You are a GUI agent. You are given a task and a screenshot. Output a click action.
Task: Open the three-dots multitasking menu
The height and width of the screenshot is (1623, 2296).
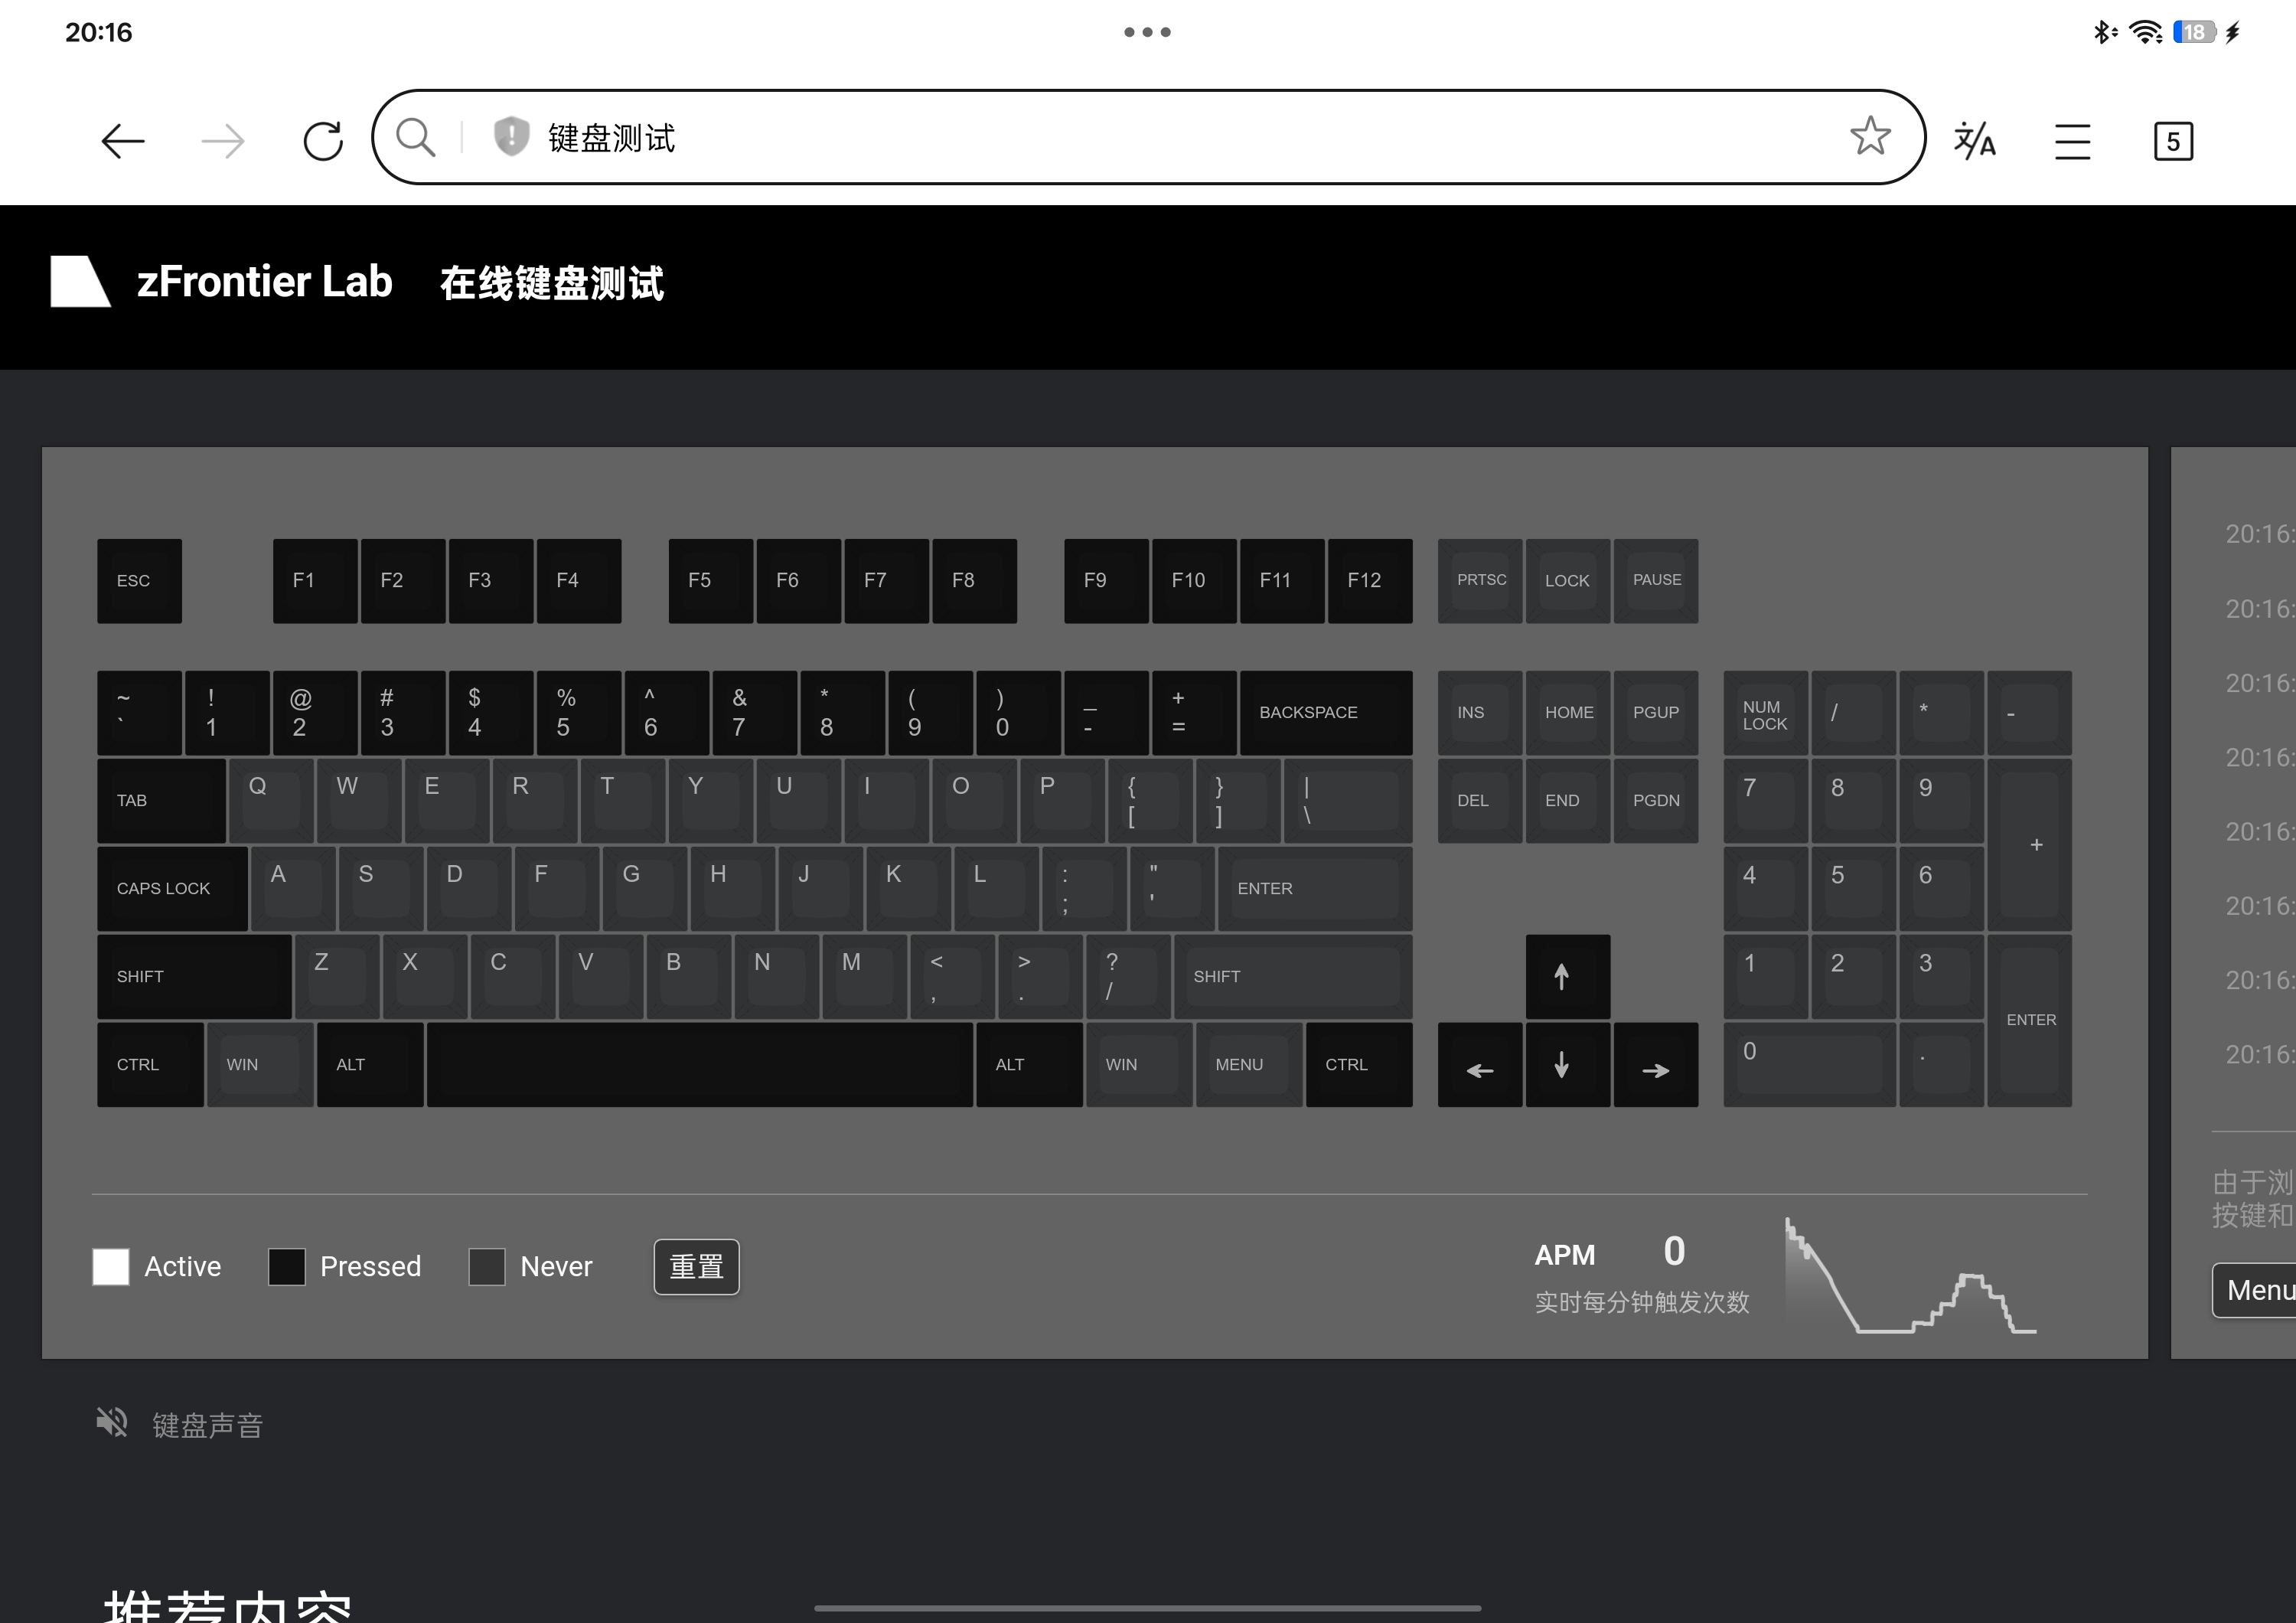[1147, 32]
